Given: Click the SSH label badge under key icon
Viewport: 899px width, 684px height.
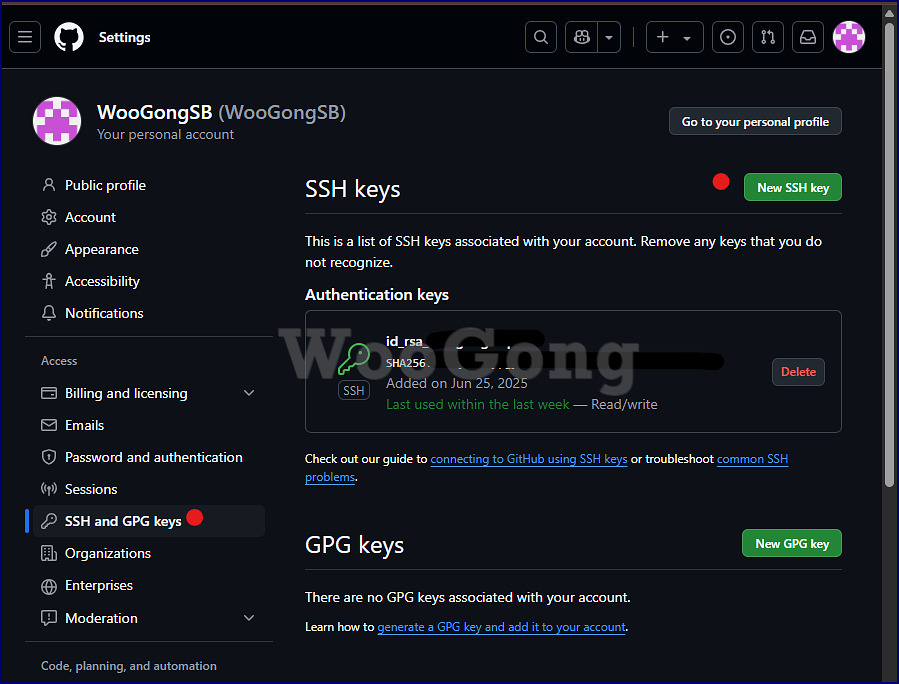Looking at the screenshot, I should pos(354,391).
